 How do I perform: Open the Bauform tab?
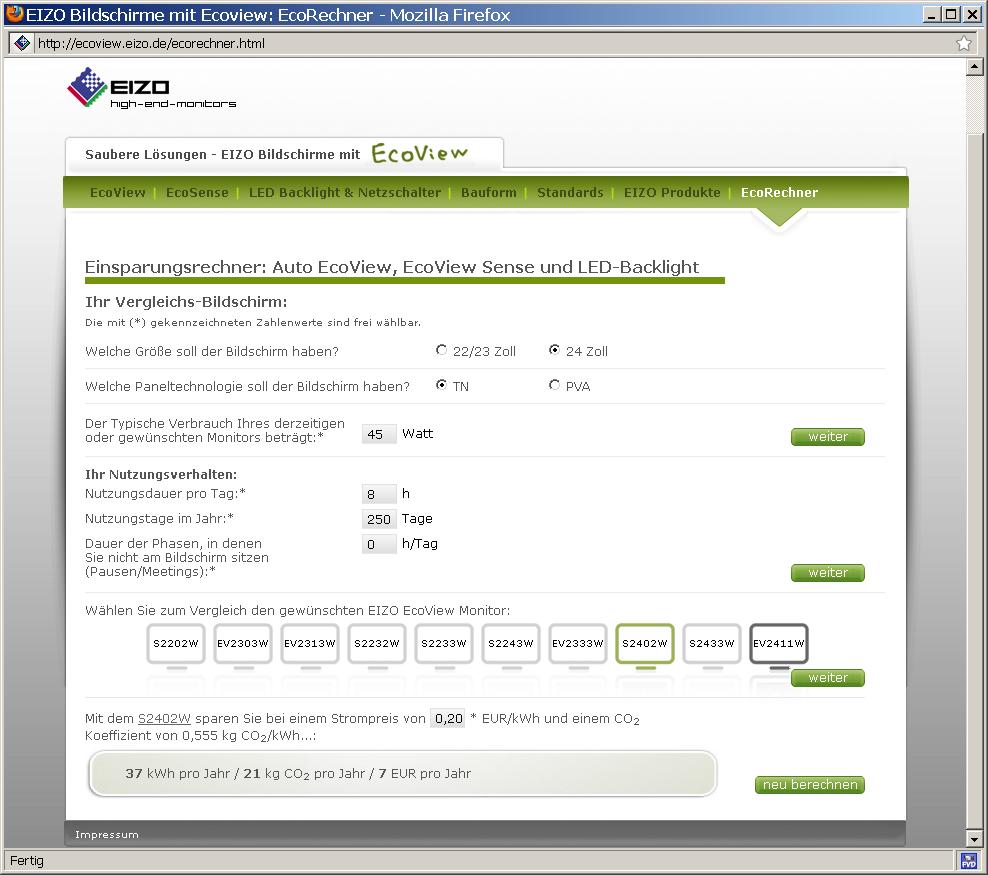pos(488,193)
